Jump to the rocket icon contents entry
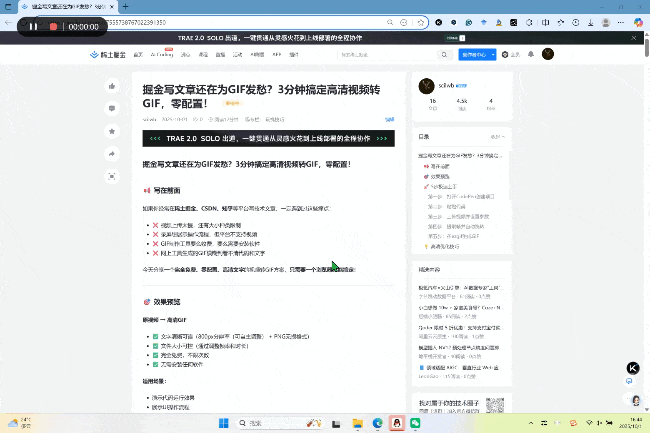This screenshot has width=650, height=433. point(440,186)
